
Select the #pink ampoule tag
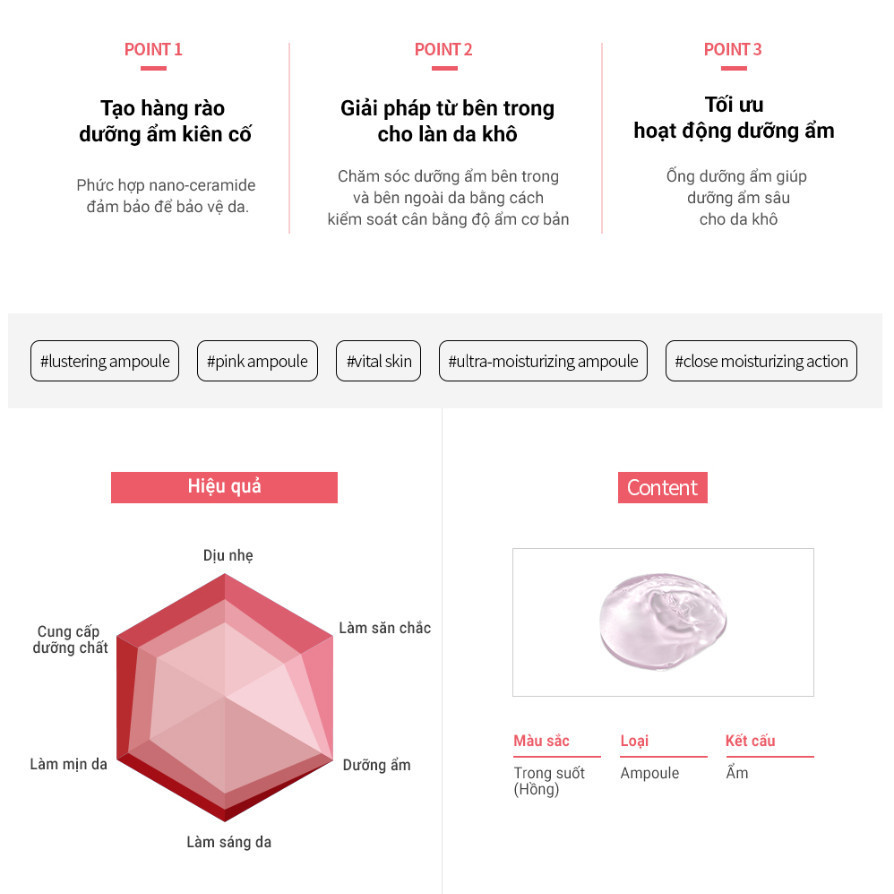[x=257, y=361]
